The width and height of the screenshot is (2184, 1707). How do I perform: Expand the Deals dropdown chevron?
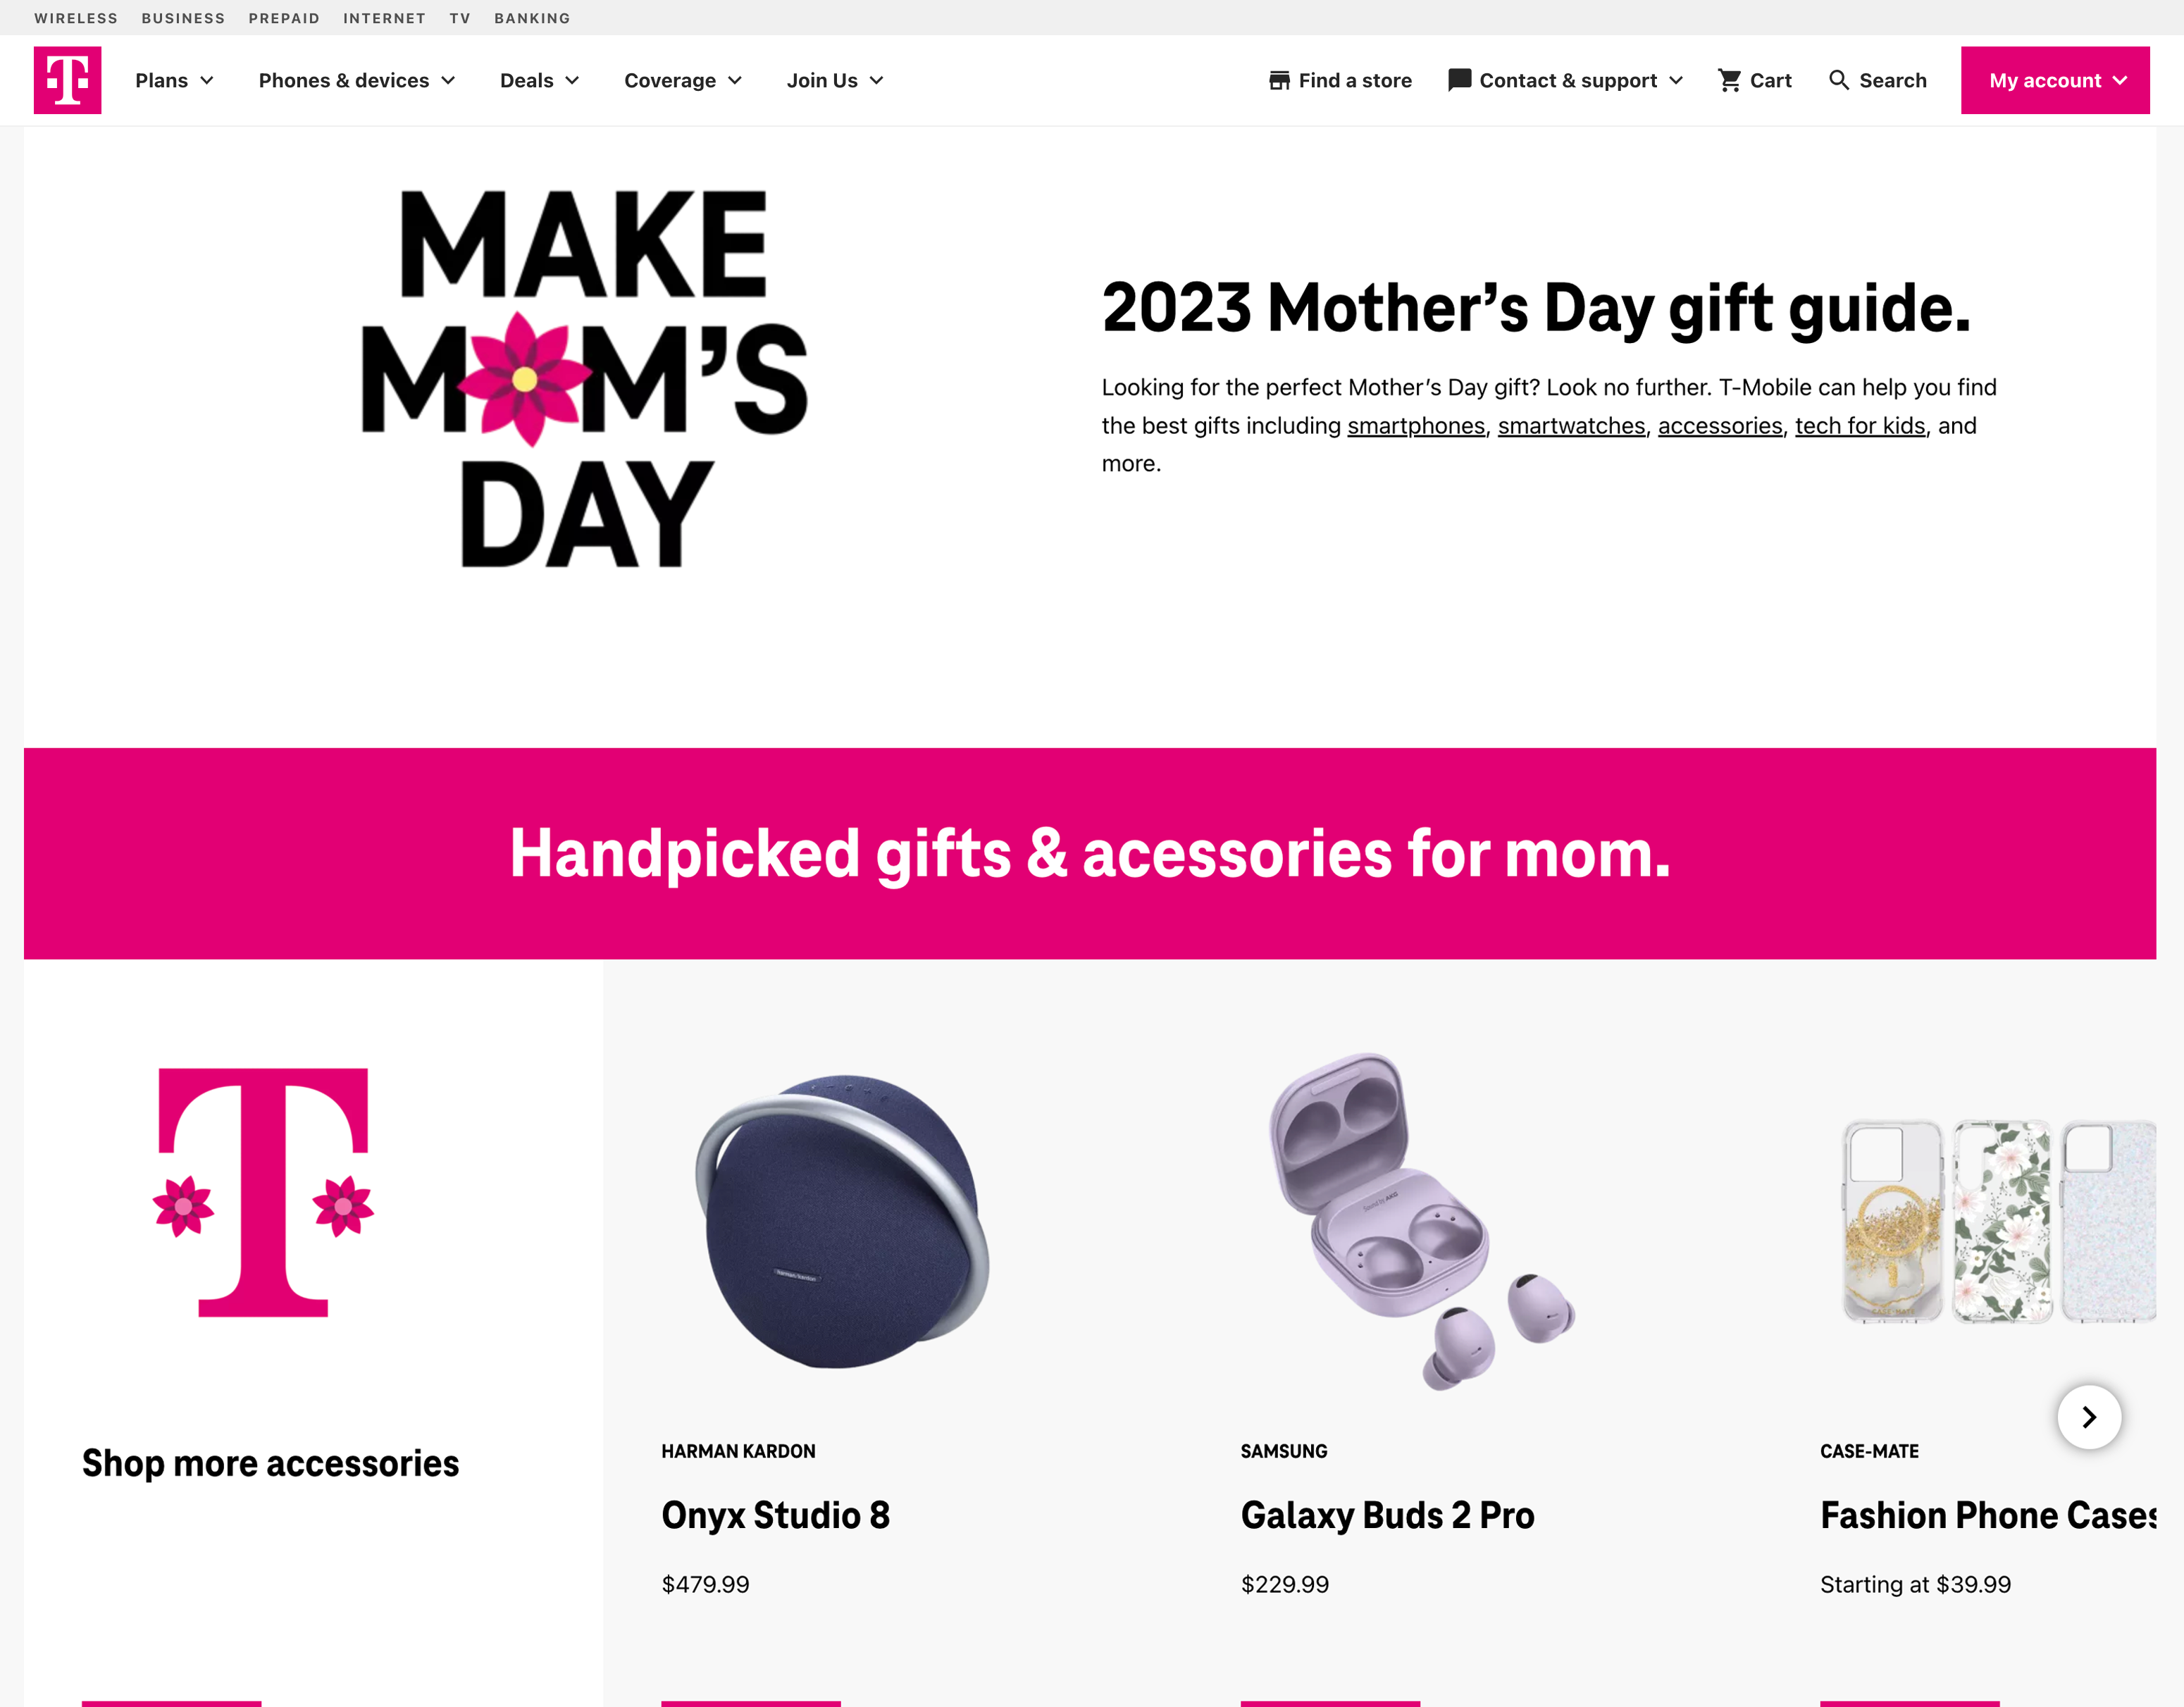[x=572, y=80]
